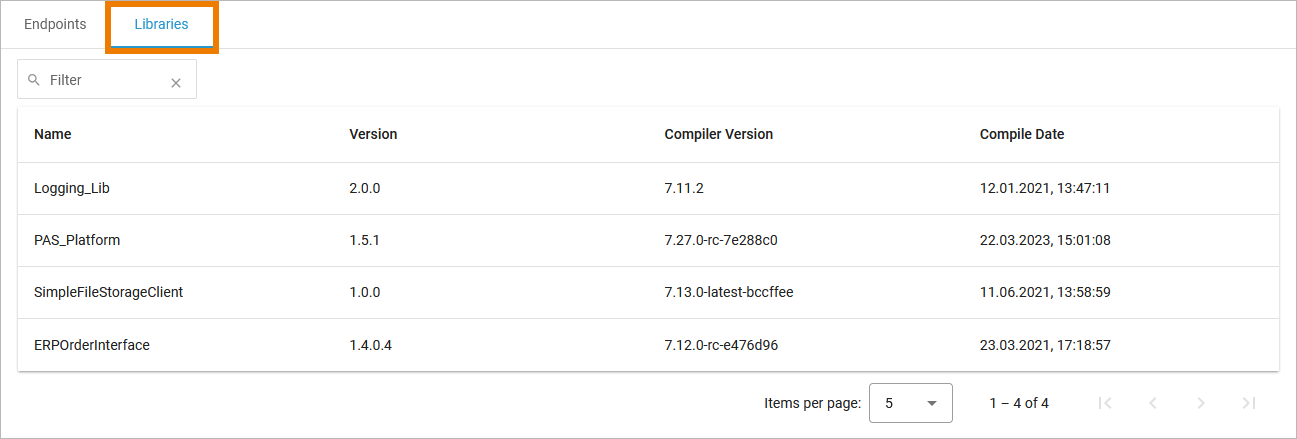
Task: Jump to the last page
Action: (1249, 403)
